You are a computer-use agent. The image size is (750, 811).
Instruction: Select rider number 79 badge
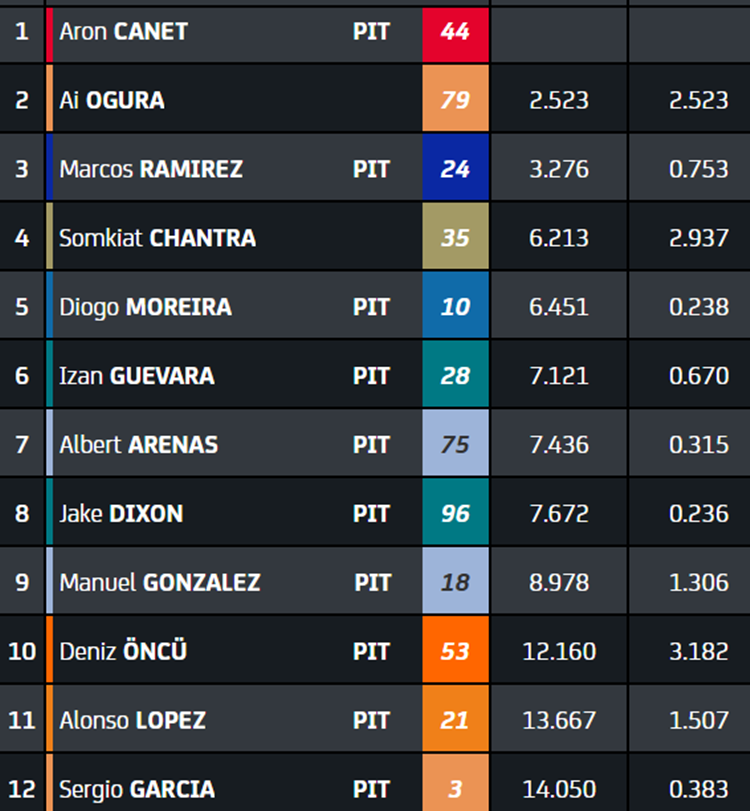click(x=455, y=98)
